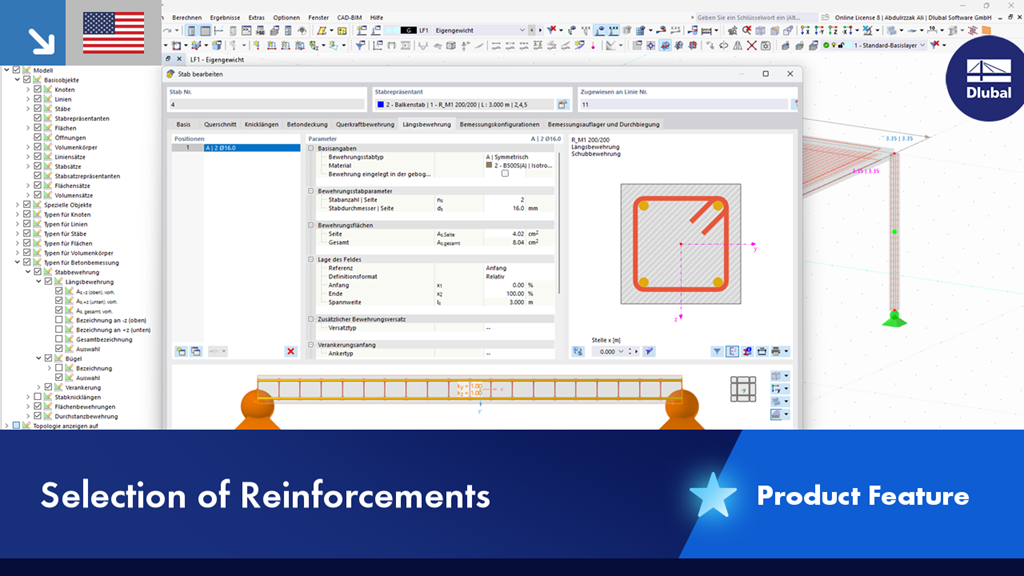Click the filter icon below cross-section preview
The height and width of the screenshot is (576, 1024).
tap(716, 351)
